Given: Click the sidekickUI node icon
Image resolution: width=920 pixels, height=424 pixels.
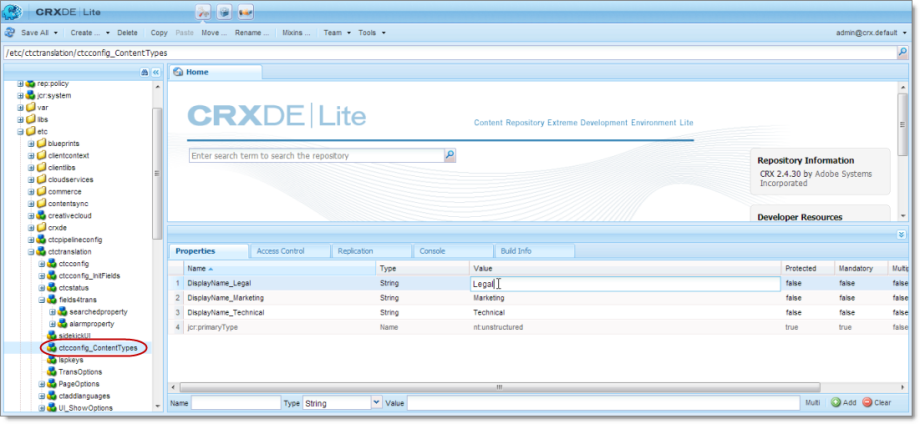Looking at the screenshot, I should coord(52,335).
